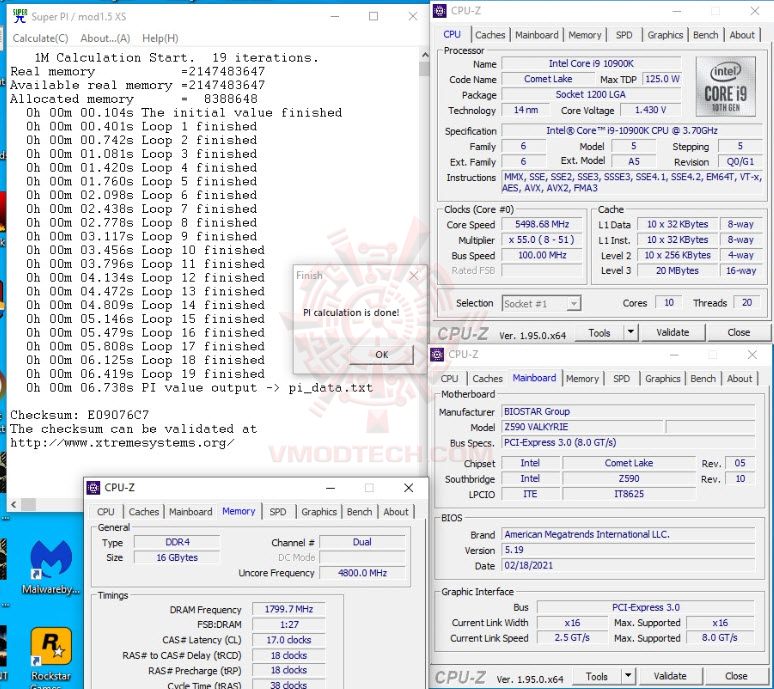This screenshot has height=689, width=774.
Task: Click Super PI vertical scrollbar up arrow
Action: coord(425,55)
